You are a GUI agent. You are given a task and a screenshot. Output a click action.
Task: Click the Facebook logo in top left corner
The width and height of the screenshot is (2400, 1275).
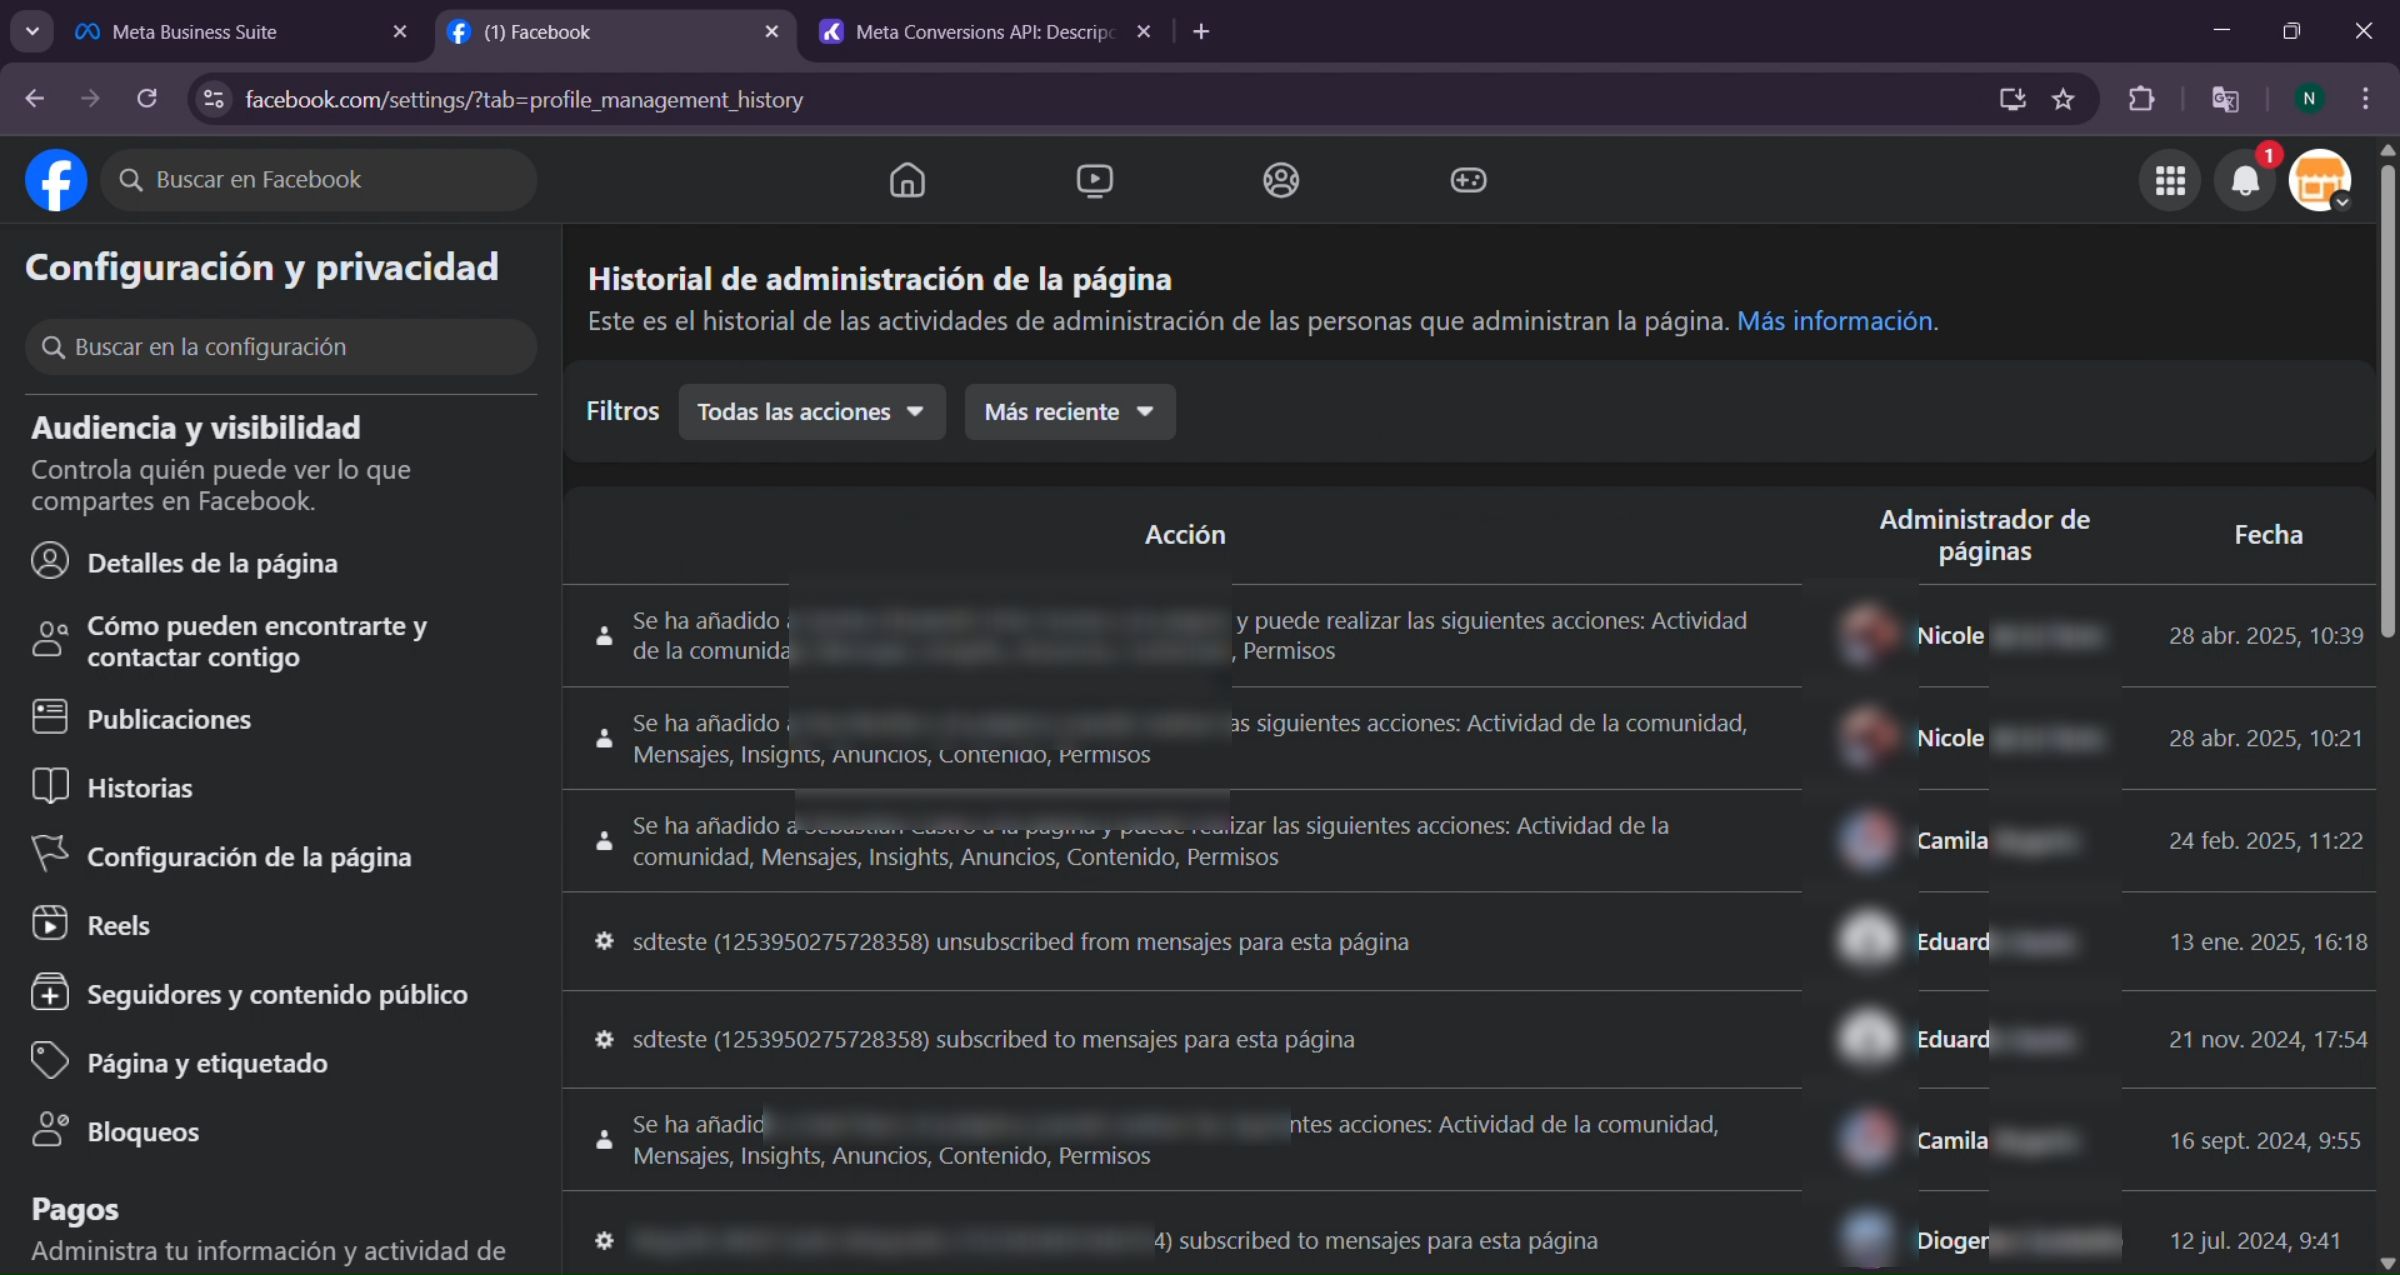[55, 180]
